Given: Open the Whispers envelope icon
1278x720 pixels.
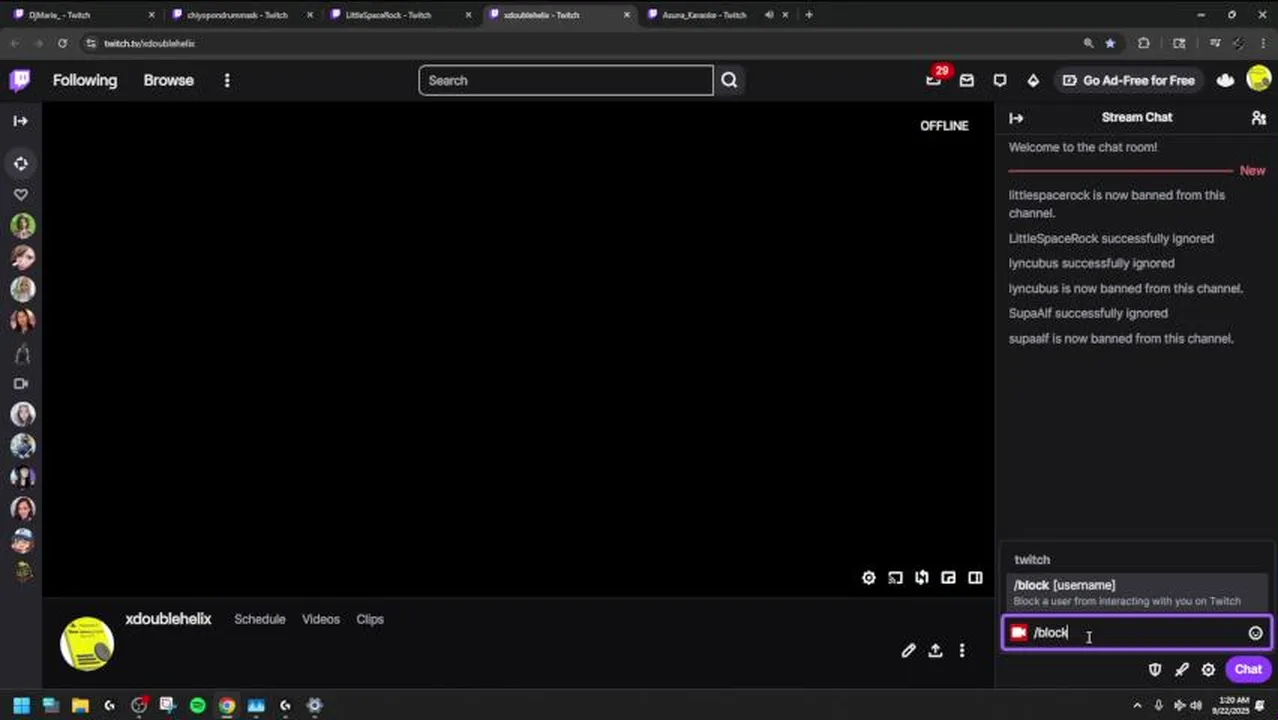Looking at the screenshot, I should (x=966, y=80).
